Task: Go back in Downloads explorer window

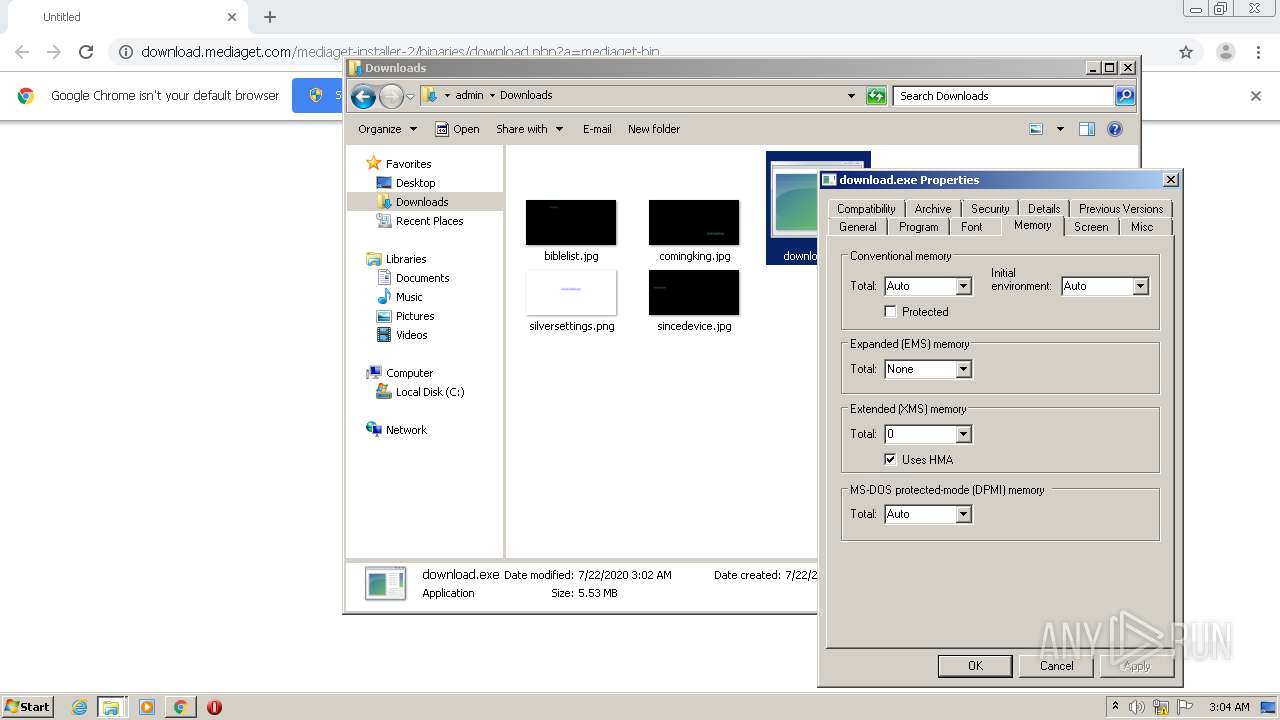Action: (363, 96)
